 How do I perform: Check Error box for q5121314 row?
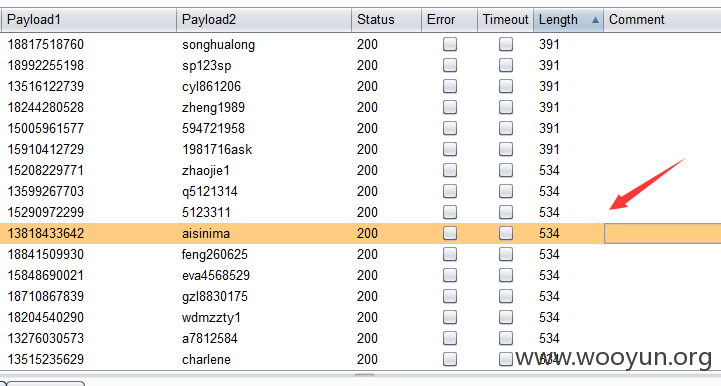450,191
